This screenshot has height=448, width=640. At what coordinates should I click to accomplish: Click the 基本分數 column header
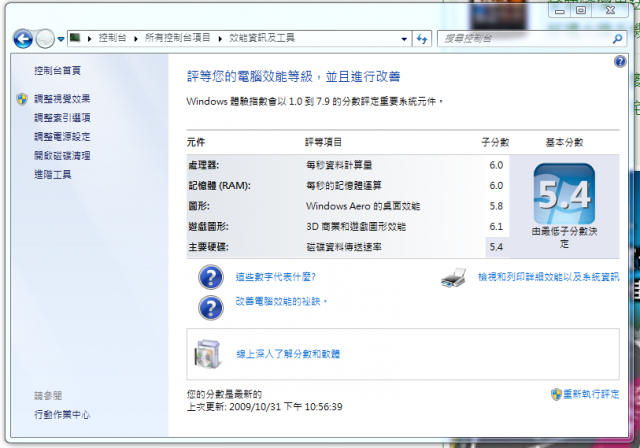point(564,142)
